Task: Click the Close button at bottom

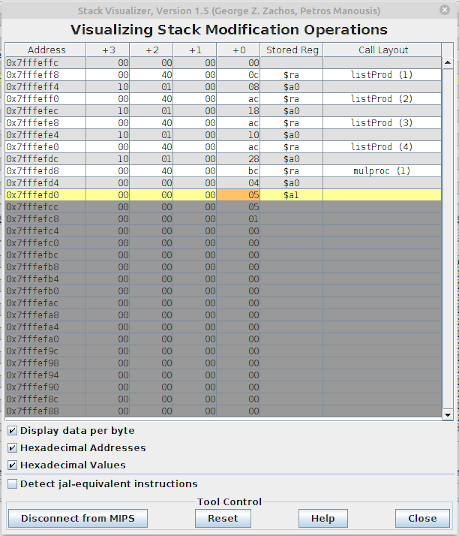Action: pos(422,518)
